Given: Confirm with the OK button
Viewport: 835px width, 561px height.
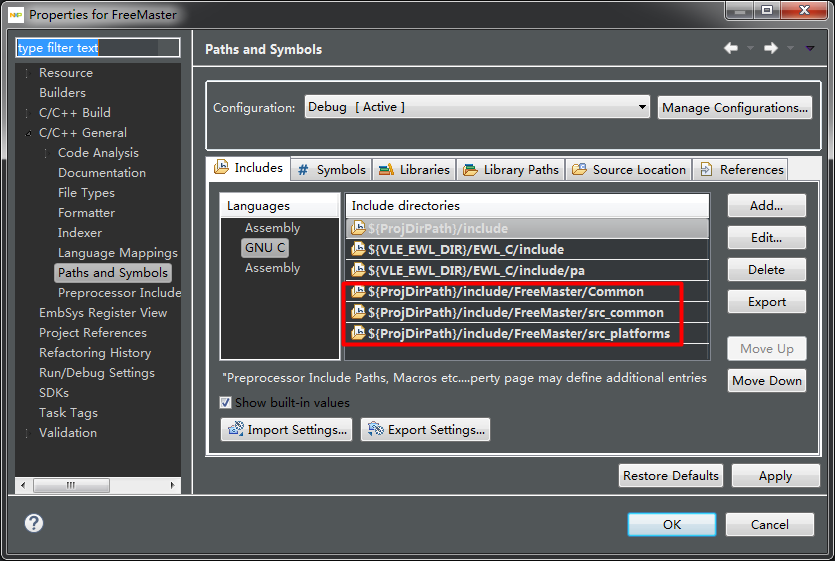Looking at the screenshot, I should (x=672, y=524).
